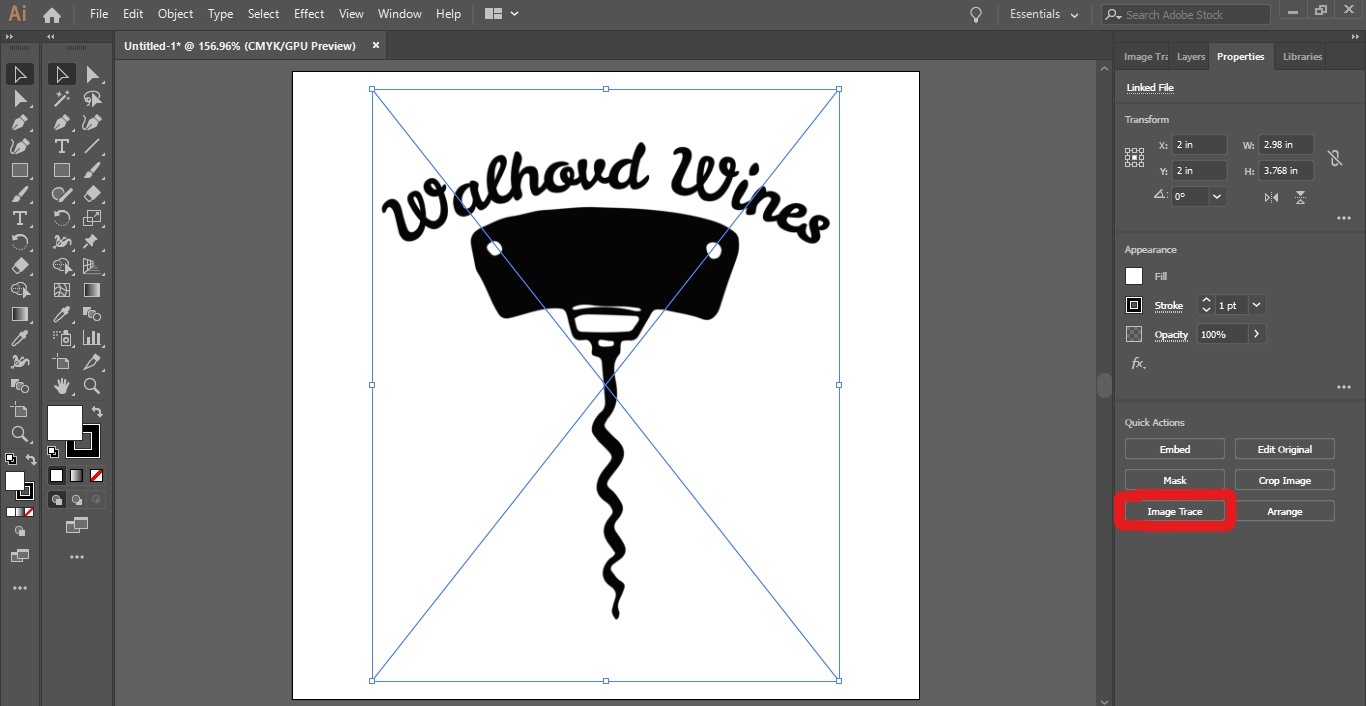Set fill to None in the two-column toolbar
The width and height of the screenshot is (1366, 706).
coord(96,476)
